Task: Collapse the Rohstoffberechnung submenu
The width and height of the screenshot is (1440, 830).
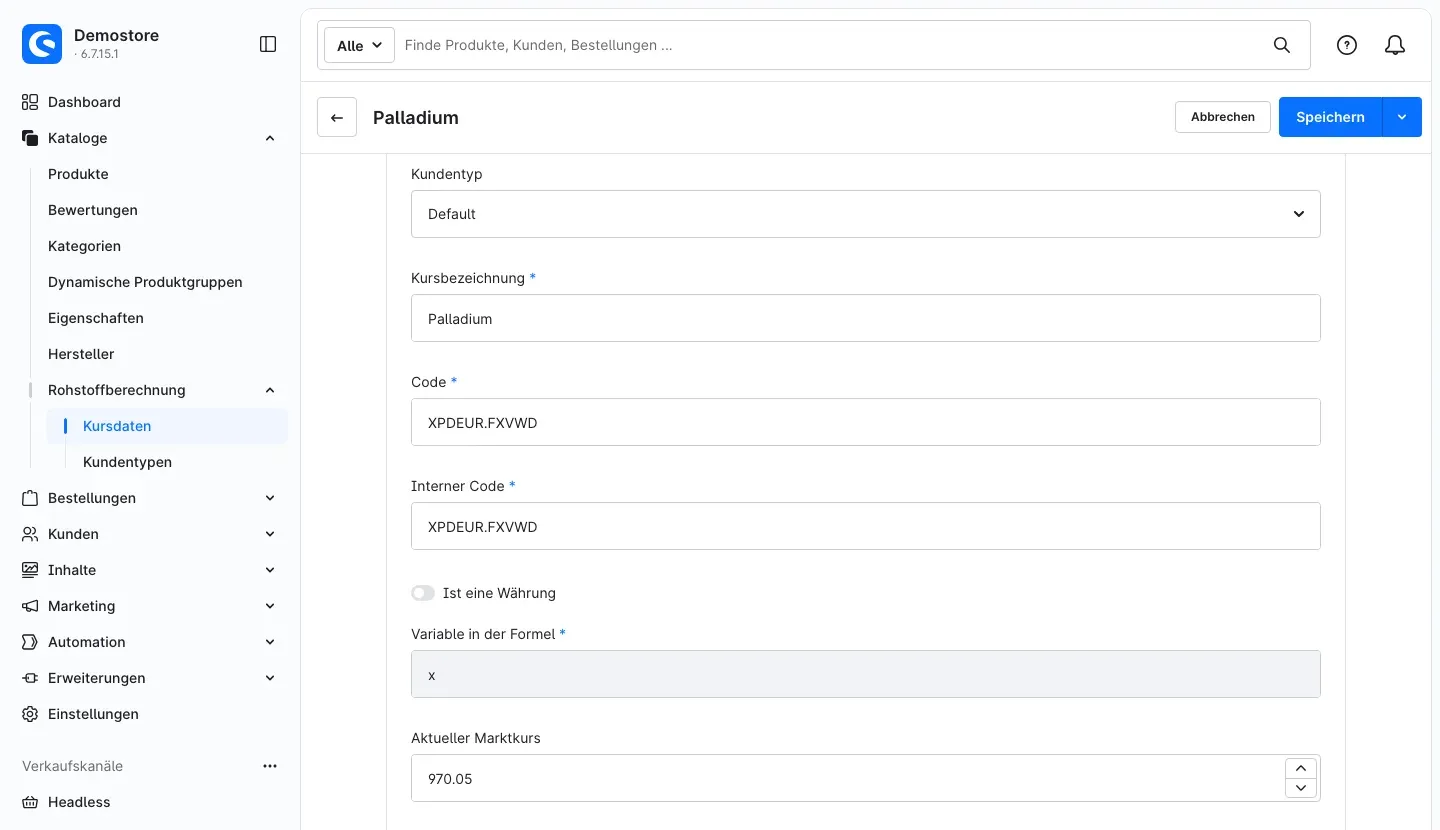Action: 270,390
